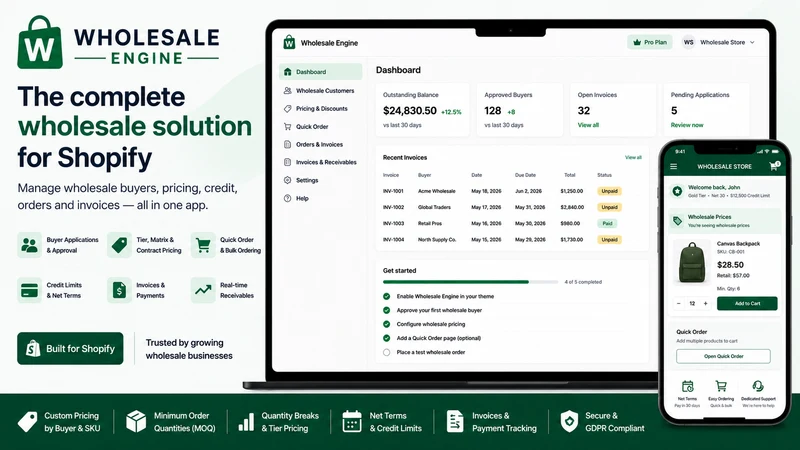Screen dimensions: 800x450
Task: Click the Credit Limits & Net Terms icon
Action: point(29,290)
